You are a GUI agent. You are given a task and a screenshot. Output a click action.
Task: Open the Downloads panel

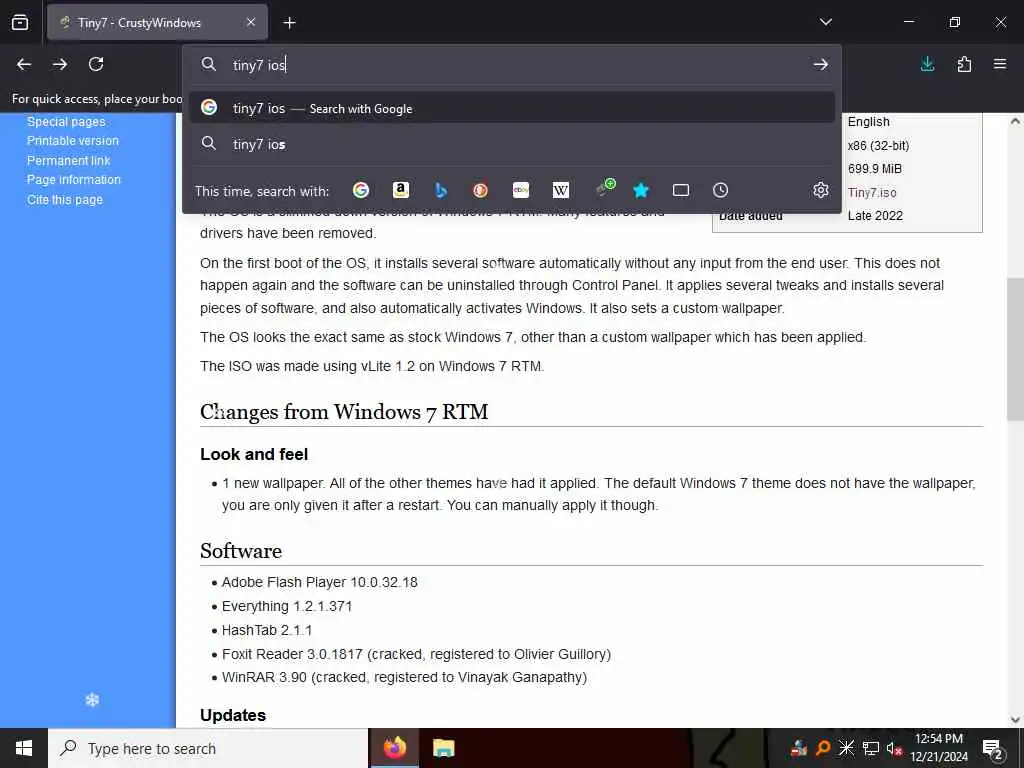[927, 64]
